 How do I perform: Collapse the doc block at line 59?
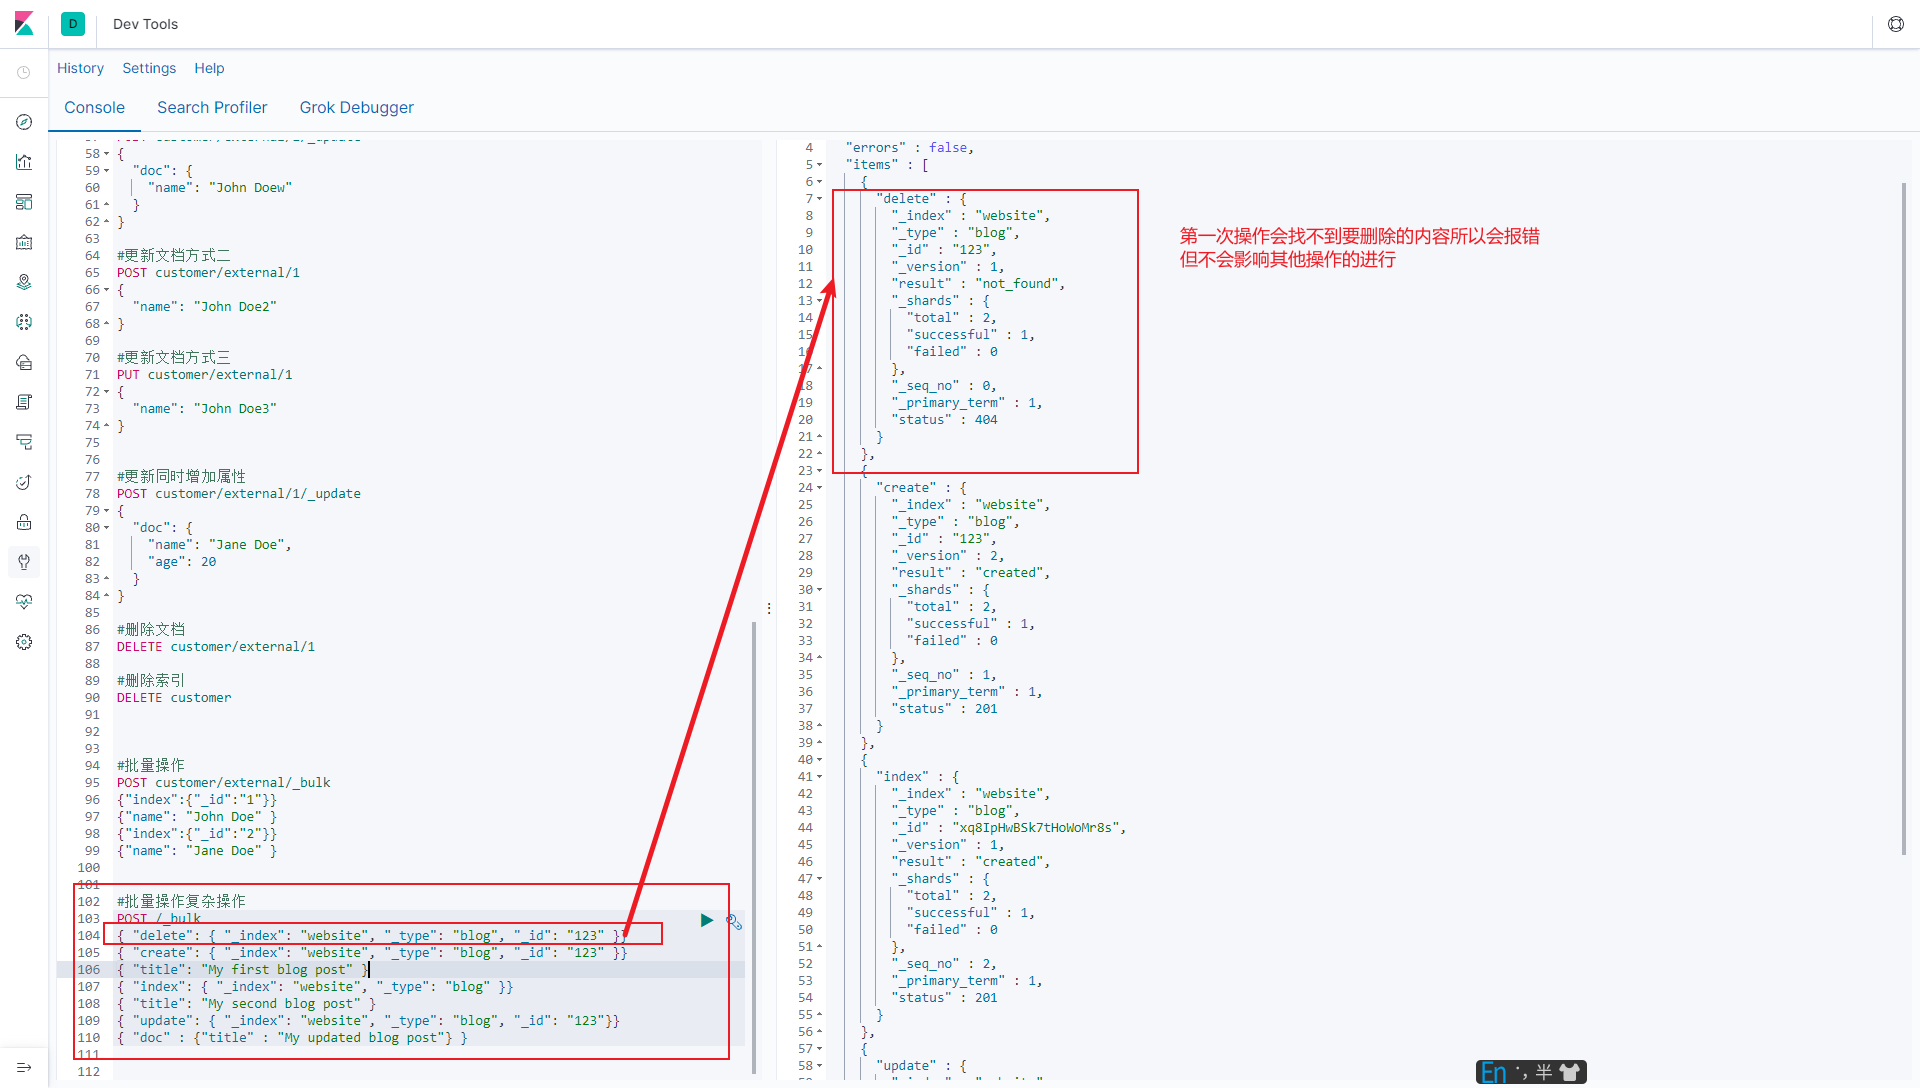coord(107,171)
